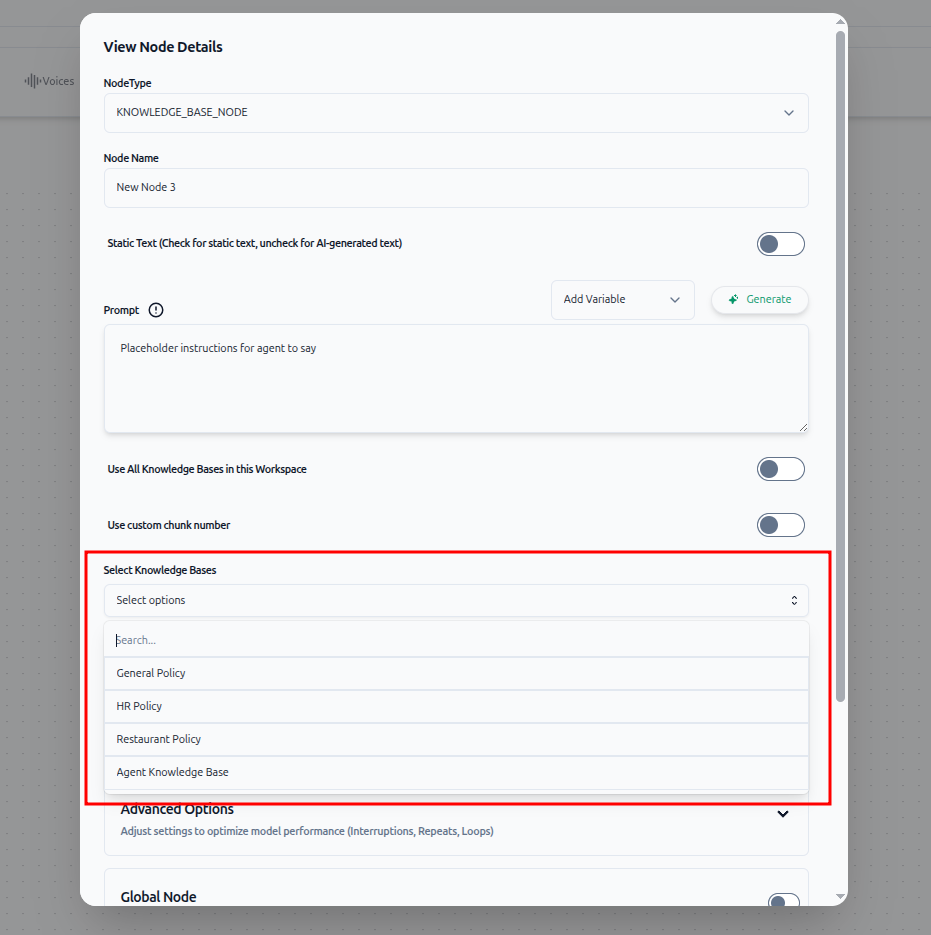The image size is (931, 935).
Task: Click the Voices waveform icon
Action: pos(32,81)
